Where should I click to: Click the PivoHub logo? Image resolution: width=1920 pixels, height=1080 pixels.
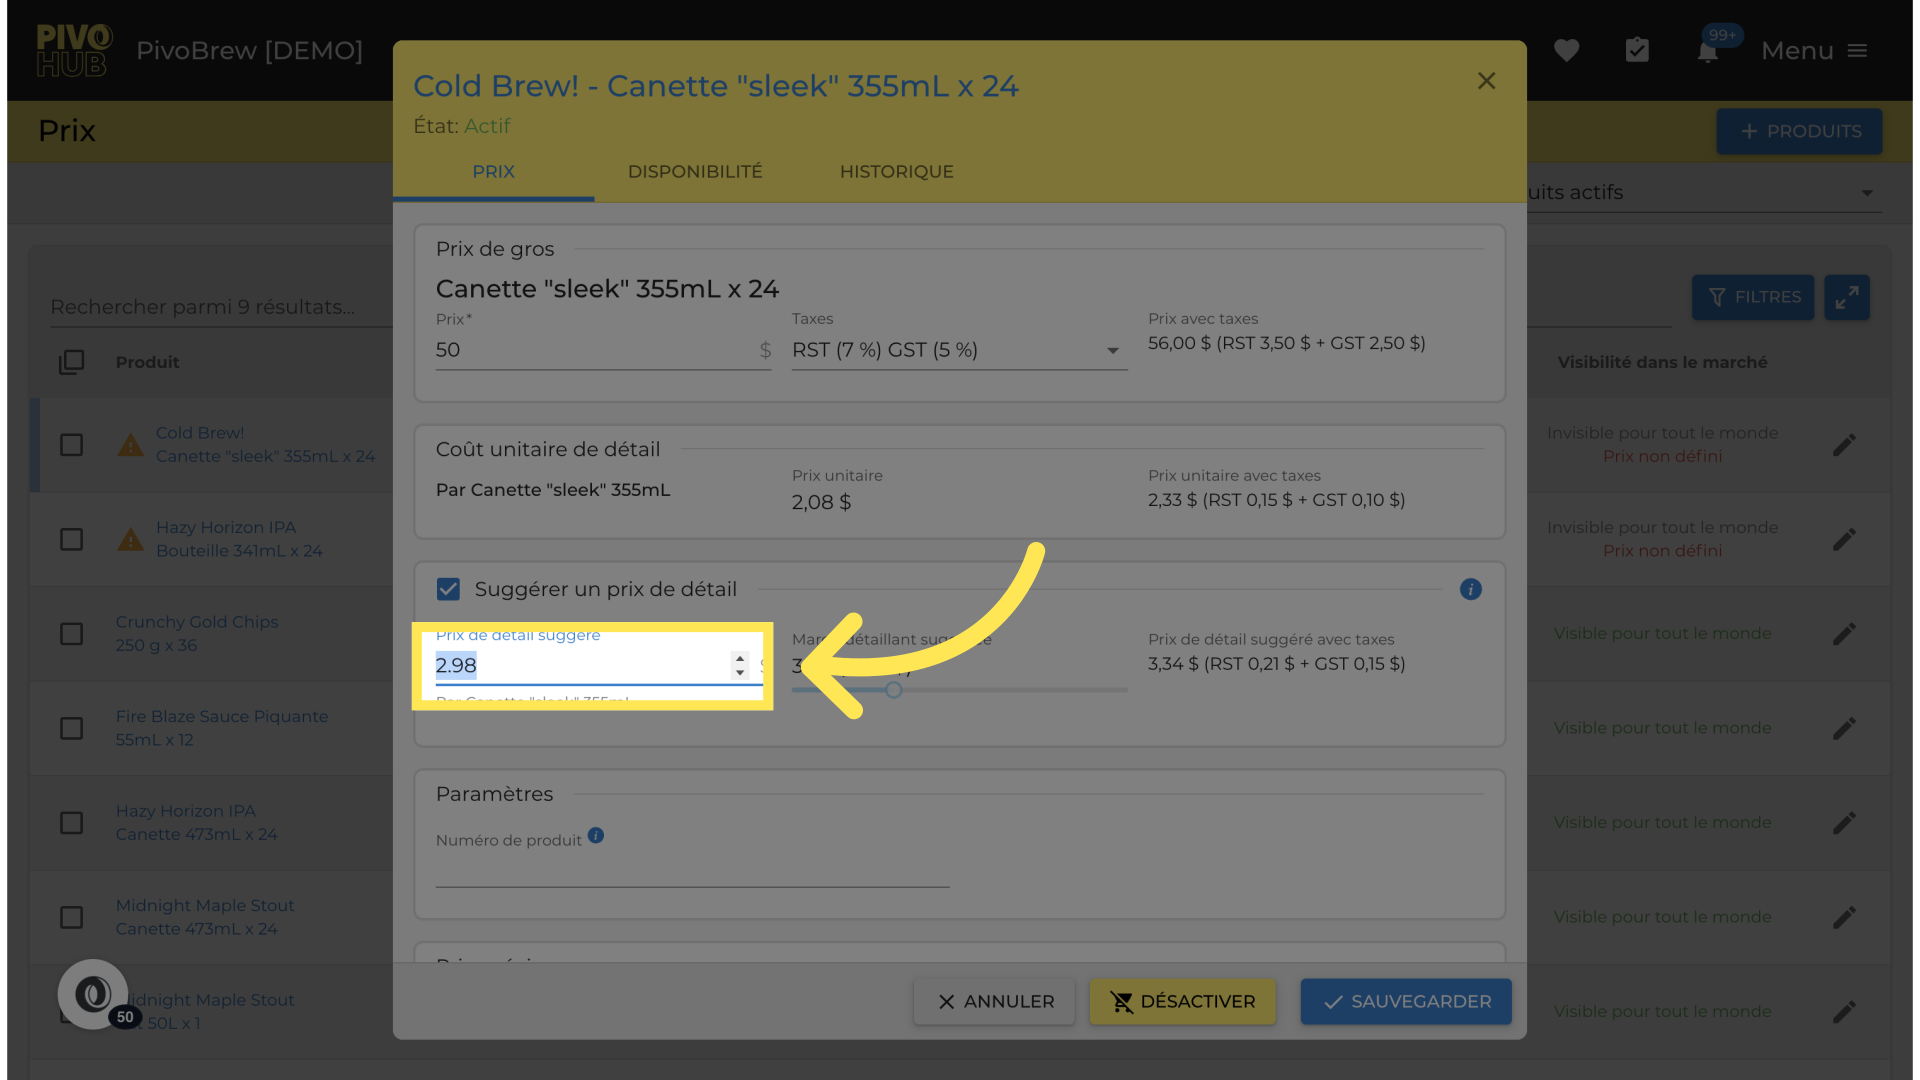click(x=73, y=50)
